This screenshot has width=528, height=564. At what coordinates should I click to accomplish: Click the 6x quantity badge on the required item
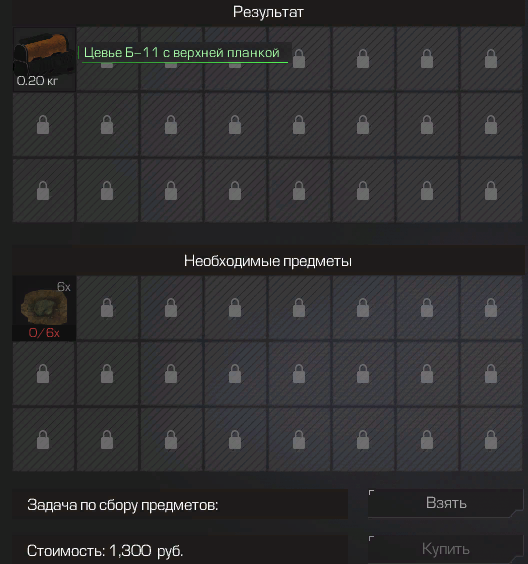click(x=64, y=287)
